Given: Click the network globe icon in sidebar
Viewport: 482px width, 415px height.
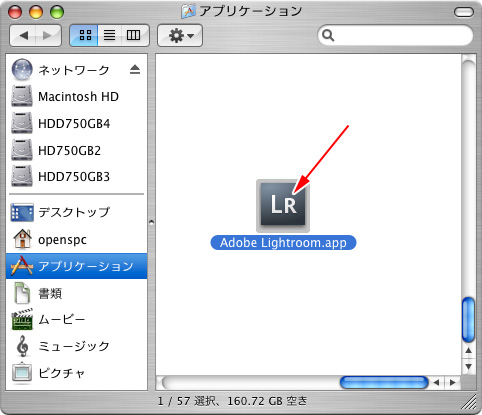Looking at the screenshot, I should pos(22,69).
